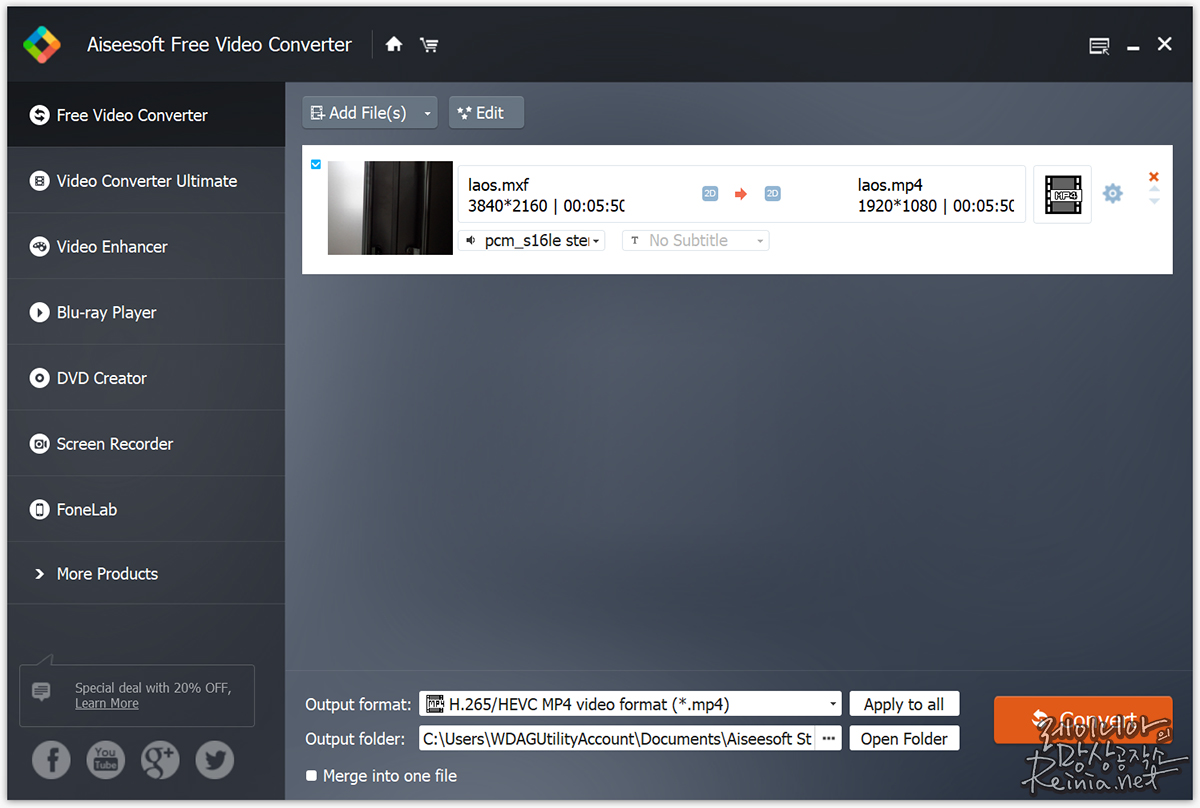1200x808 pixels.
Task: Click the Open Folder button
Action: coord(904,739)
